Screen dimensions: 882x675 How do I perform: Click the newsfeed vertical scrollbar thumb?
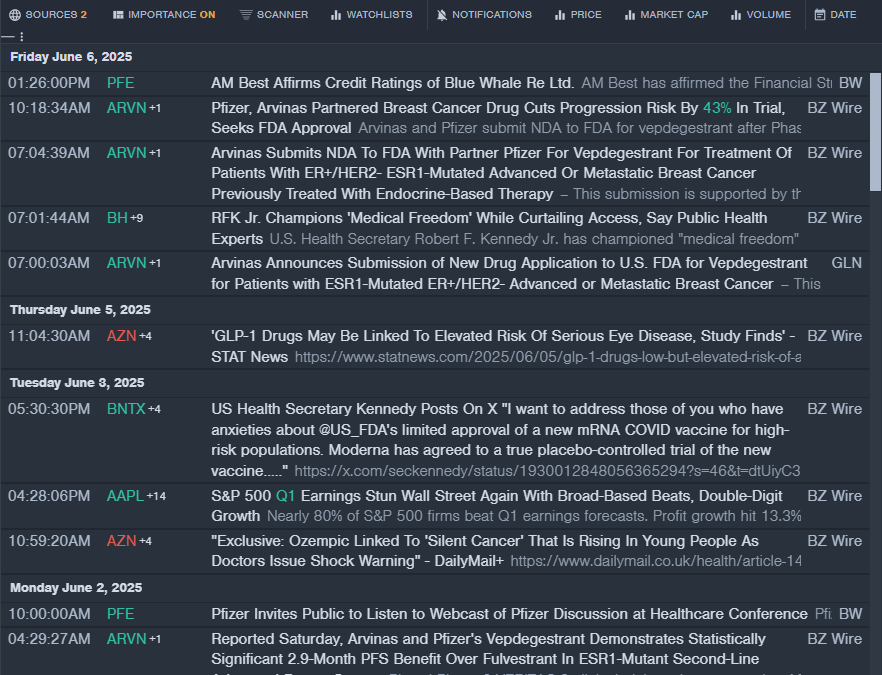pos(875,132)
